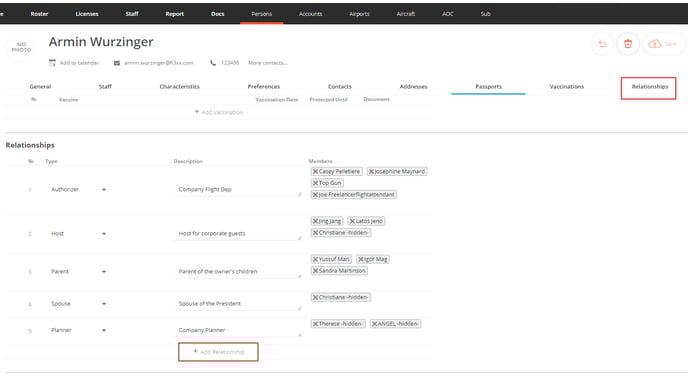Remove member Therese -hidden-
Viewport: 688px width, 377px height.
315,324
